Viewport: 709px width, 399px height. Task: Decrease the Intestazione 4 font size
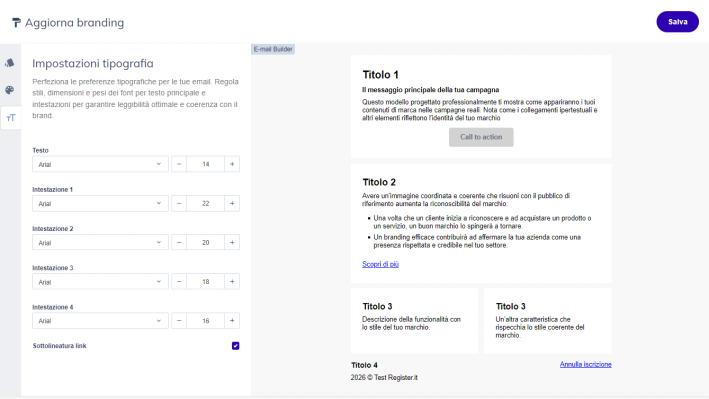[x=179, y=321]
